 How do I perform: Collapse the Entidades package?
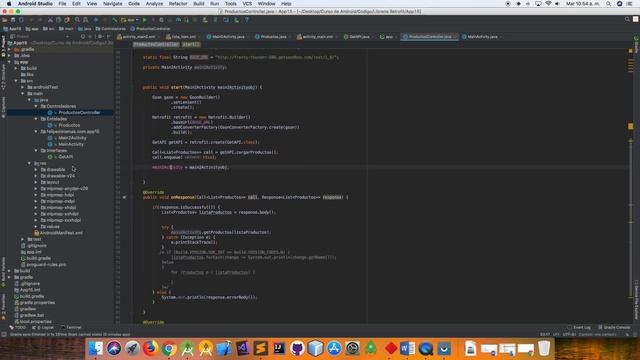(36, 119)
